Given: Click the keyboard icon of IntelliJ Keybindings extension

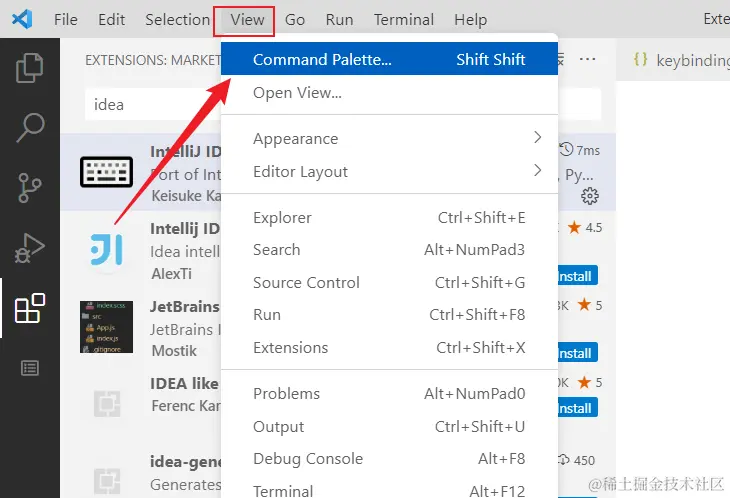Looking at the screenshot, I should coord(106,172).
